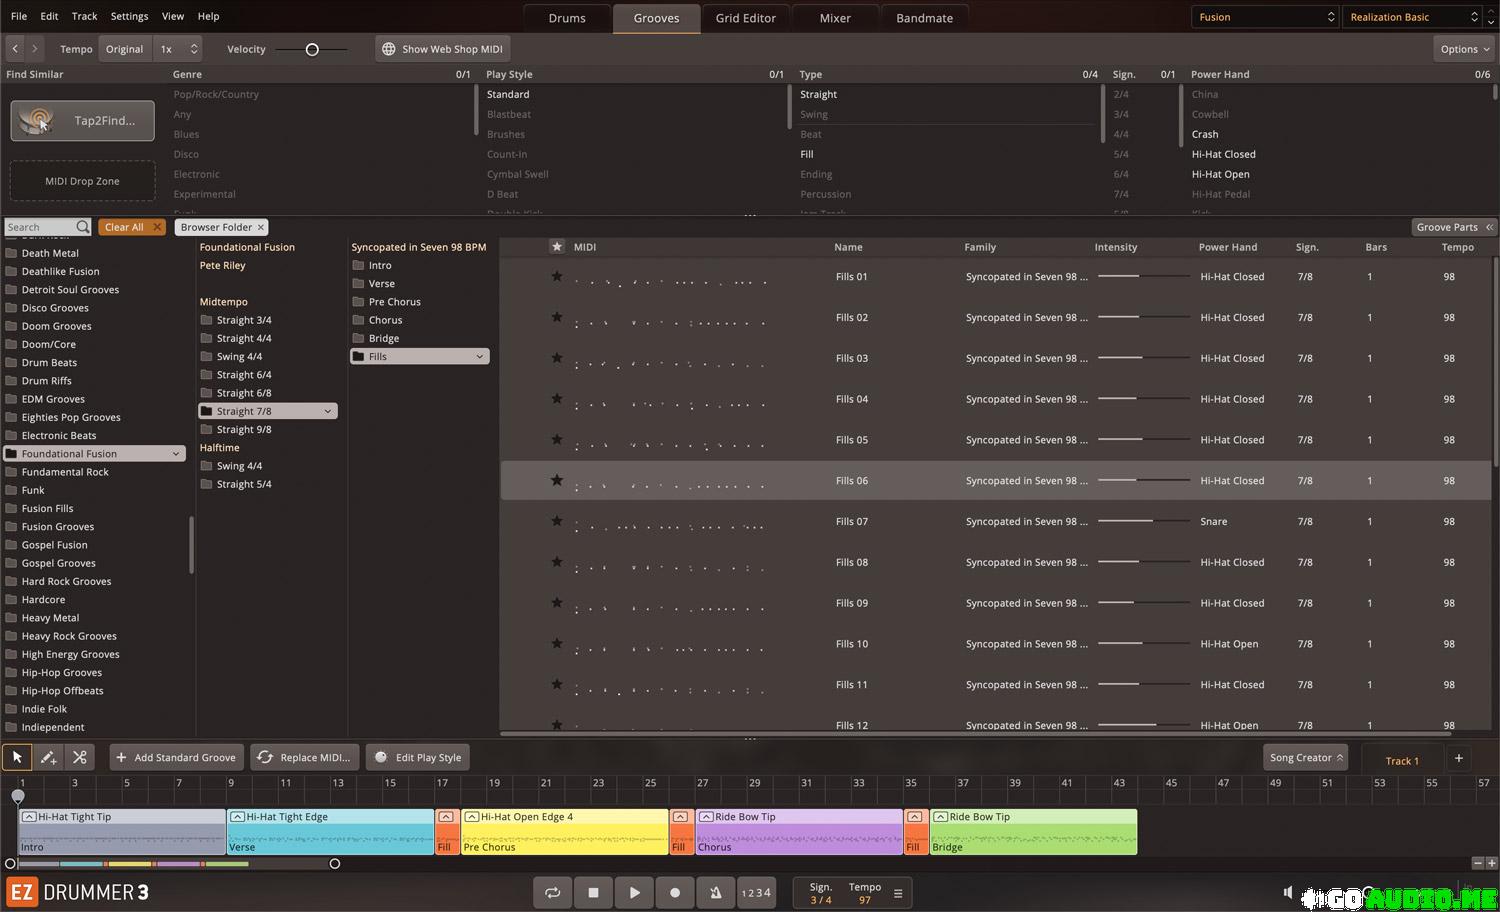Screen dimensions: 1500x912
Task: Adjust Fills 03 intensity slider
Action: [1144, 358]
